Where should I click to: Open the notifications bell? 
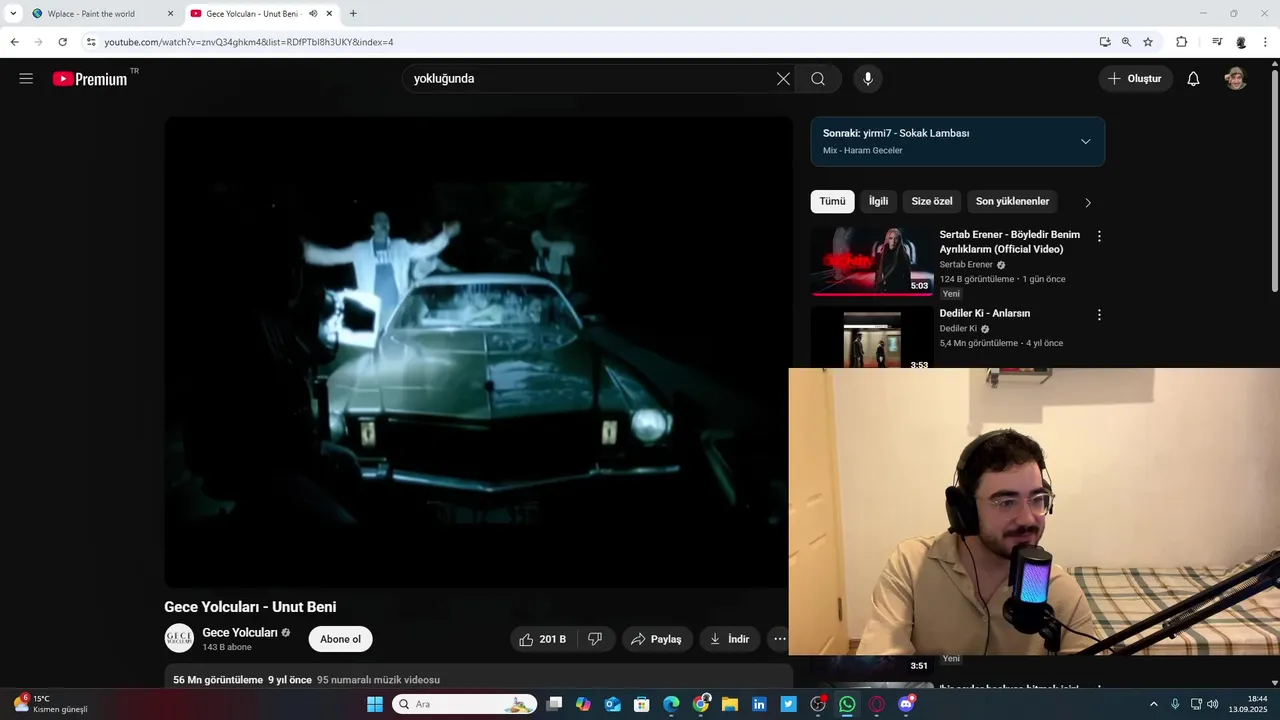click(x=1193, y=79)
